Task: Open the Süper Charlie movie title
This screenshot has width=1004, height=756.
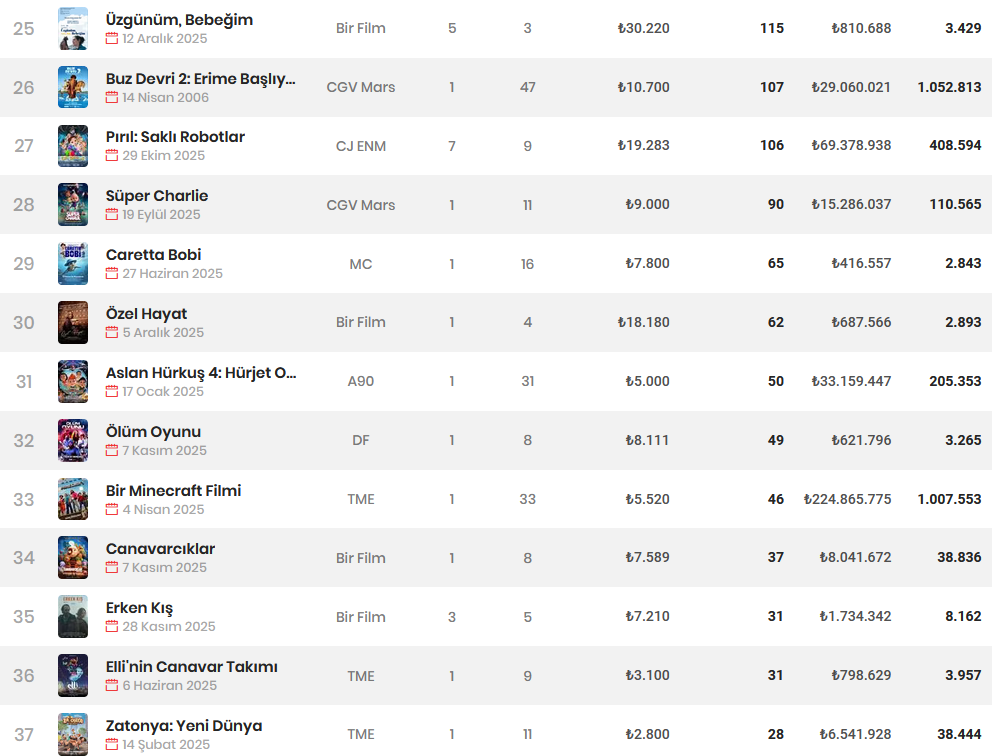Action: 157,196
